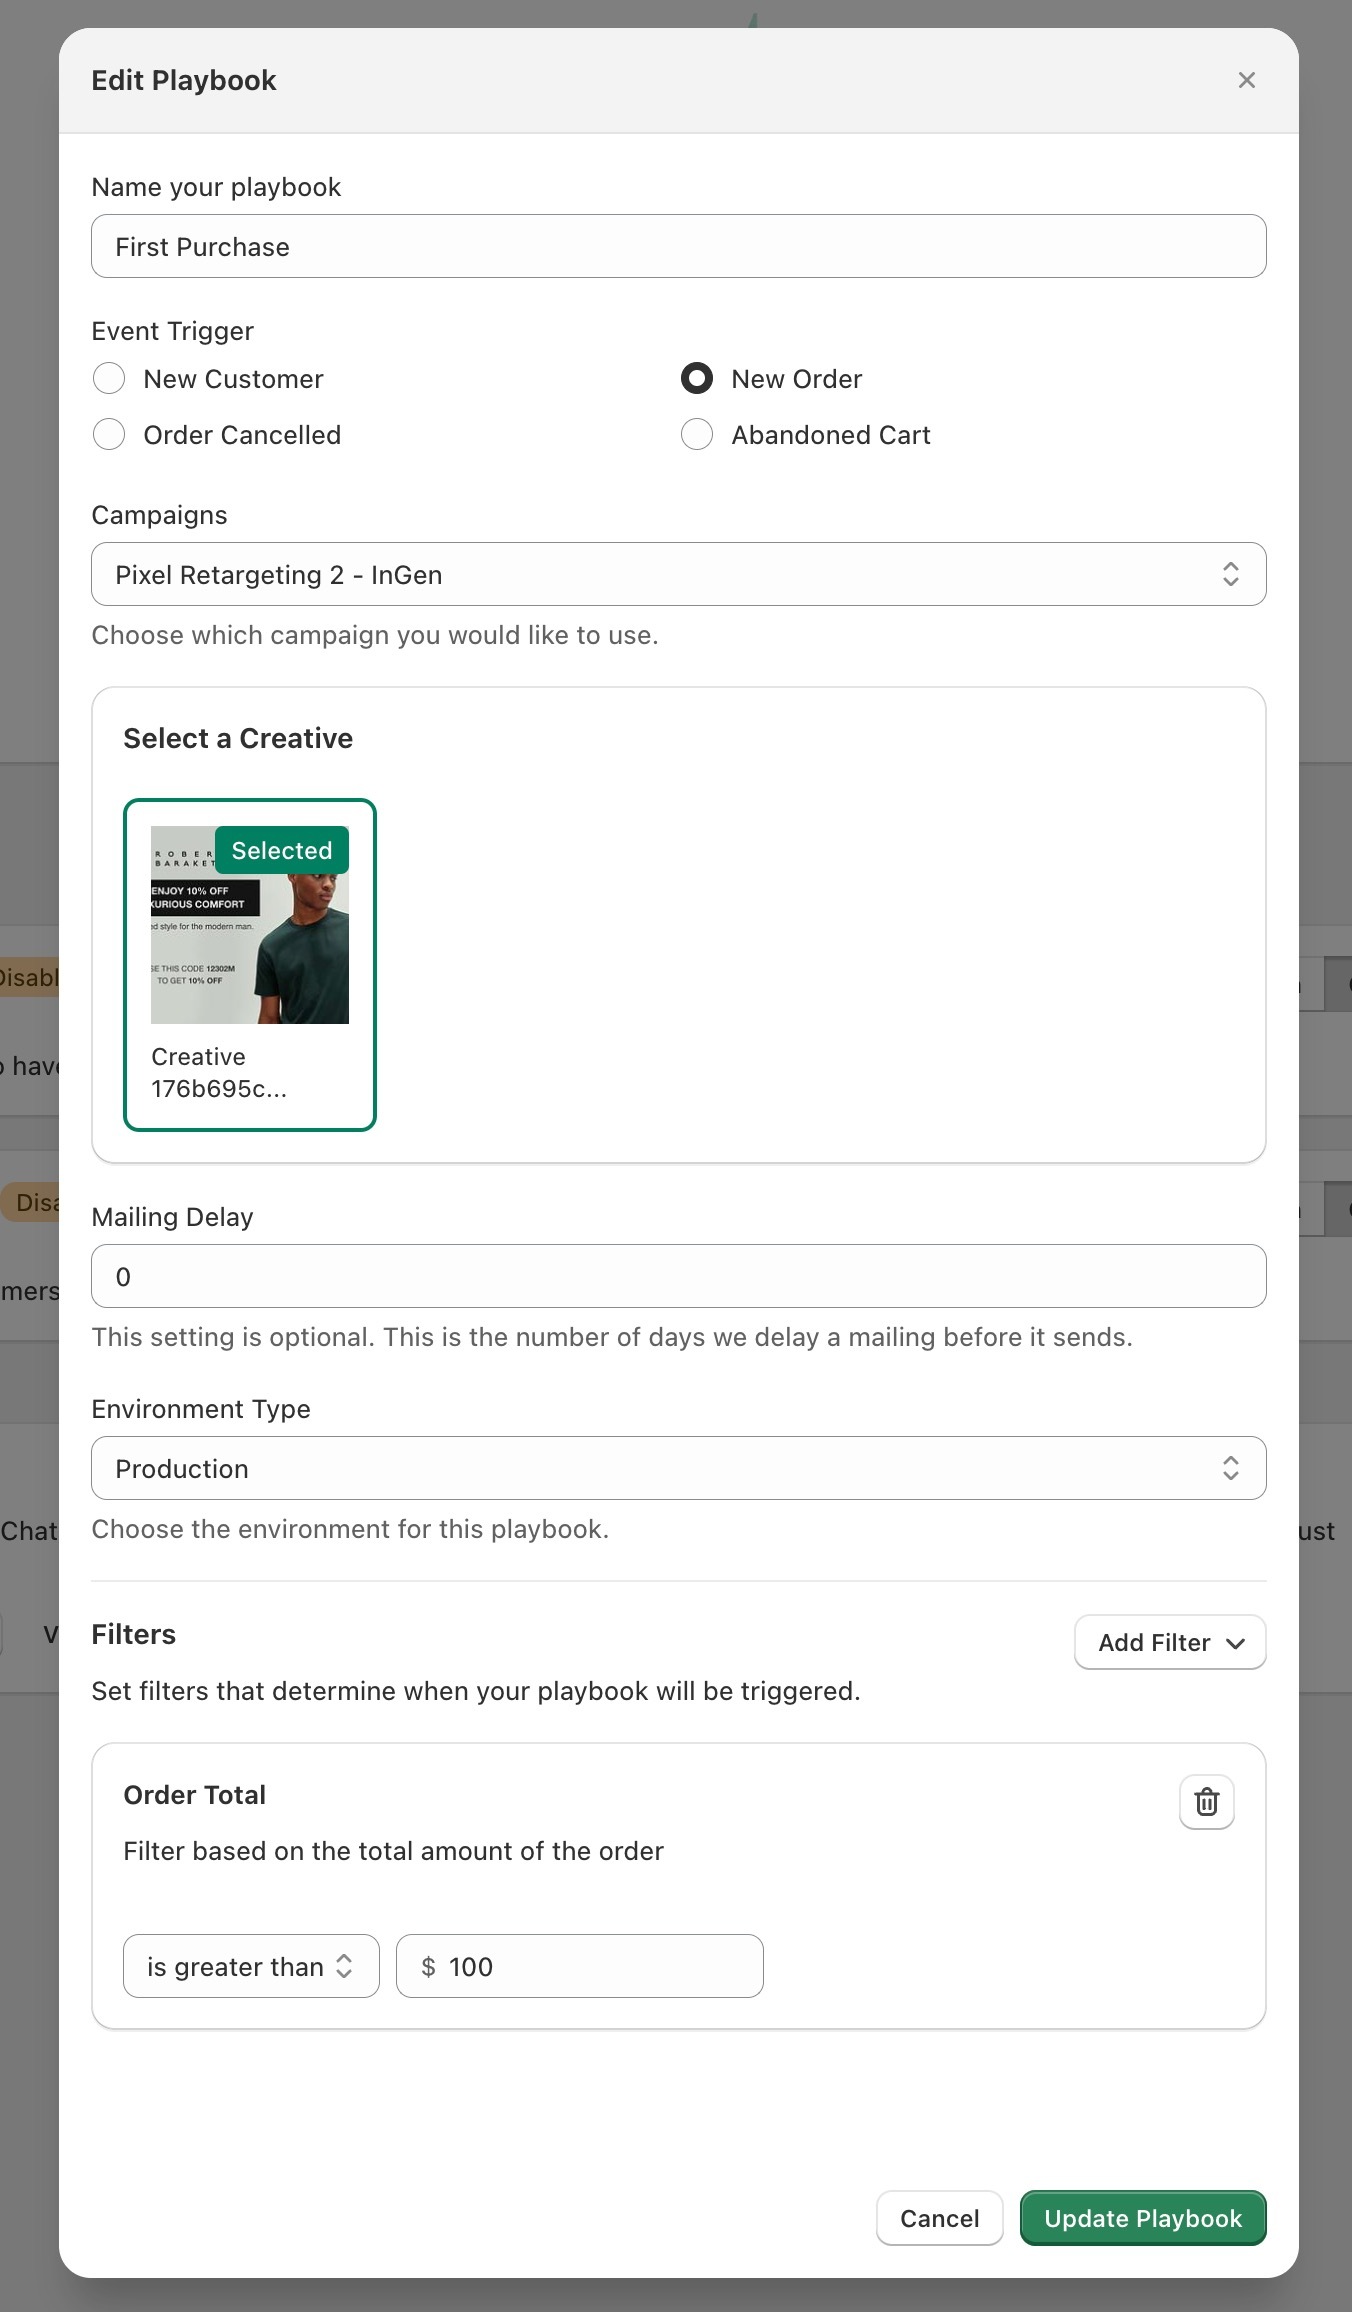This screenshot has height=2312, width=1352.
Task: Click the 'Event Trigger' label
Action: tap(173, 331)
